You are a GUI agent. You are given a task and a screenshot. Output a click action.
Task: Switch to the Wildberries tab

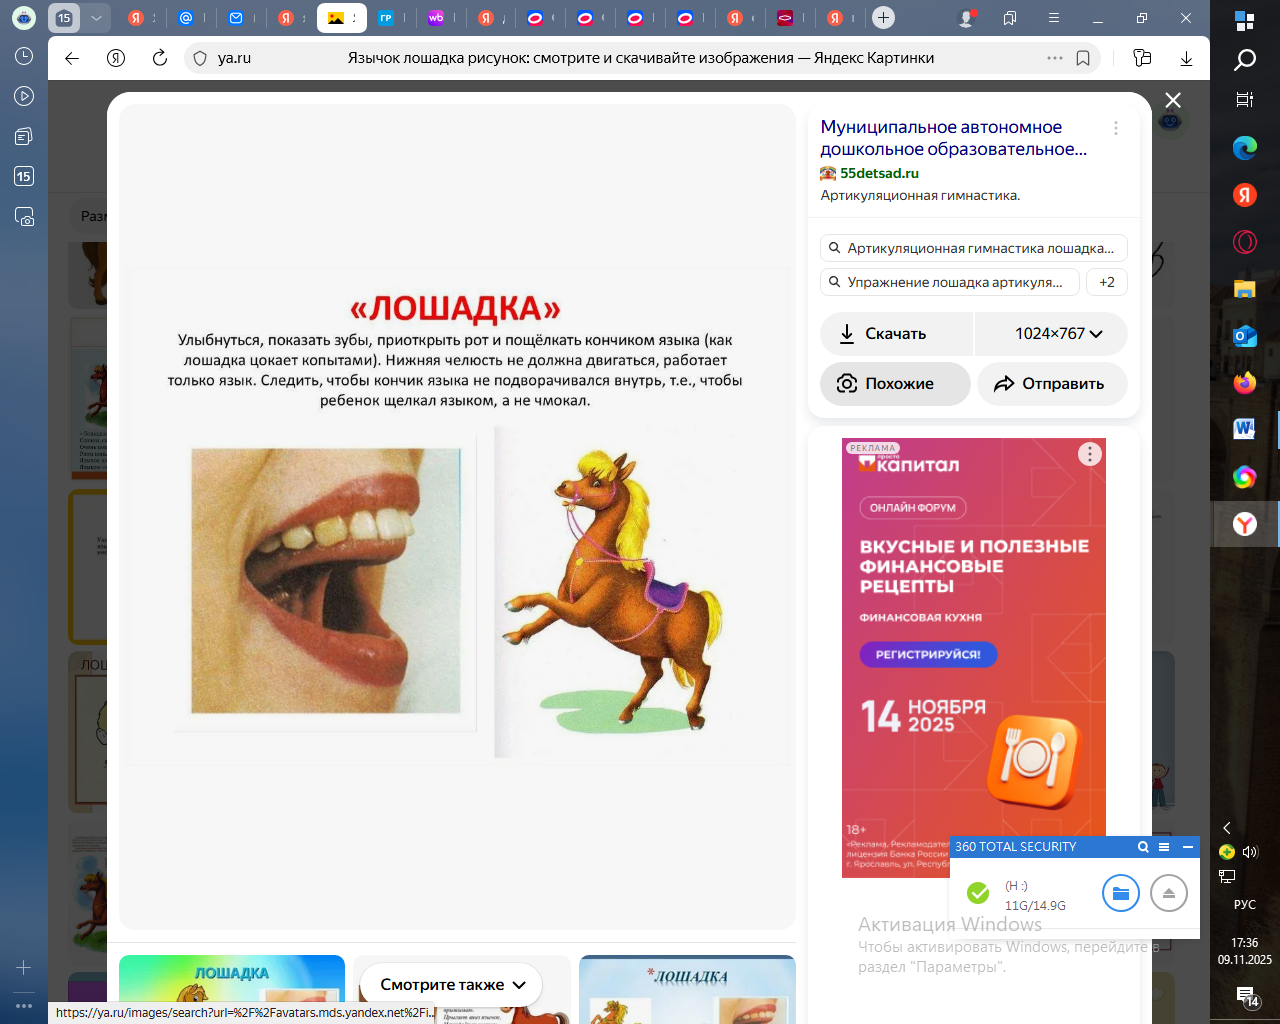click(x=436, y=18)
